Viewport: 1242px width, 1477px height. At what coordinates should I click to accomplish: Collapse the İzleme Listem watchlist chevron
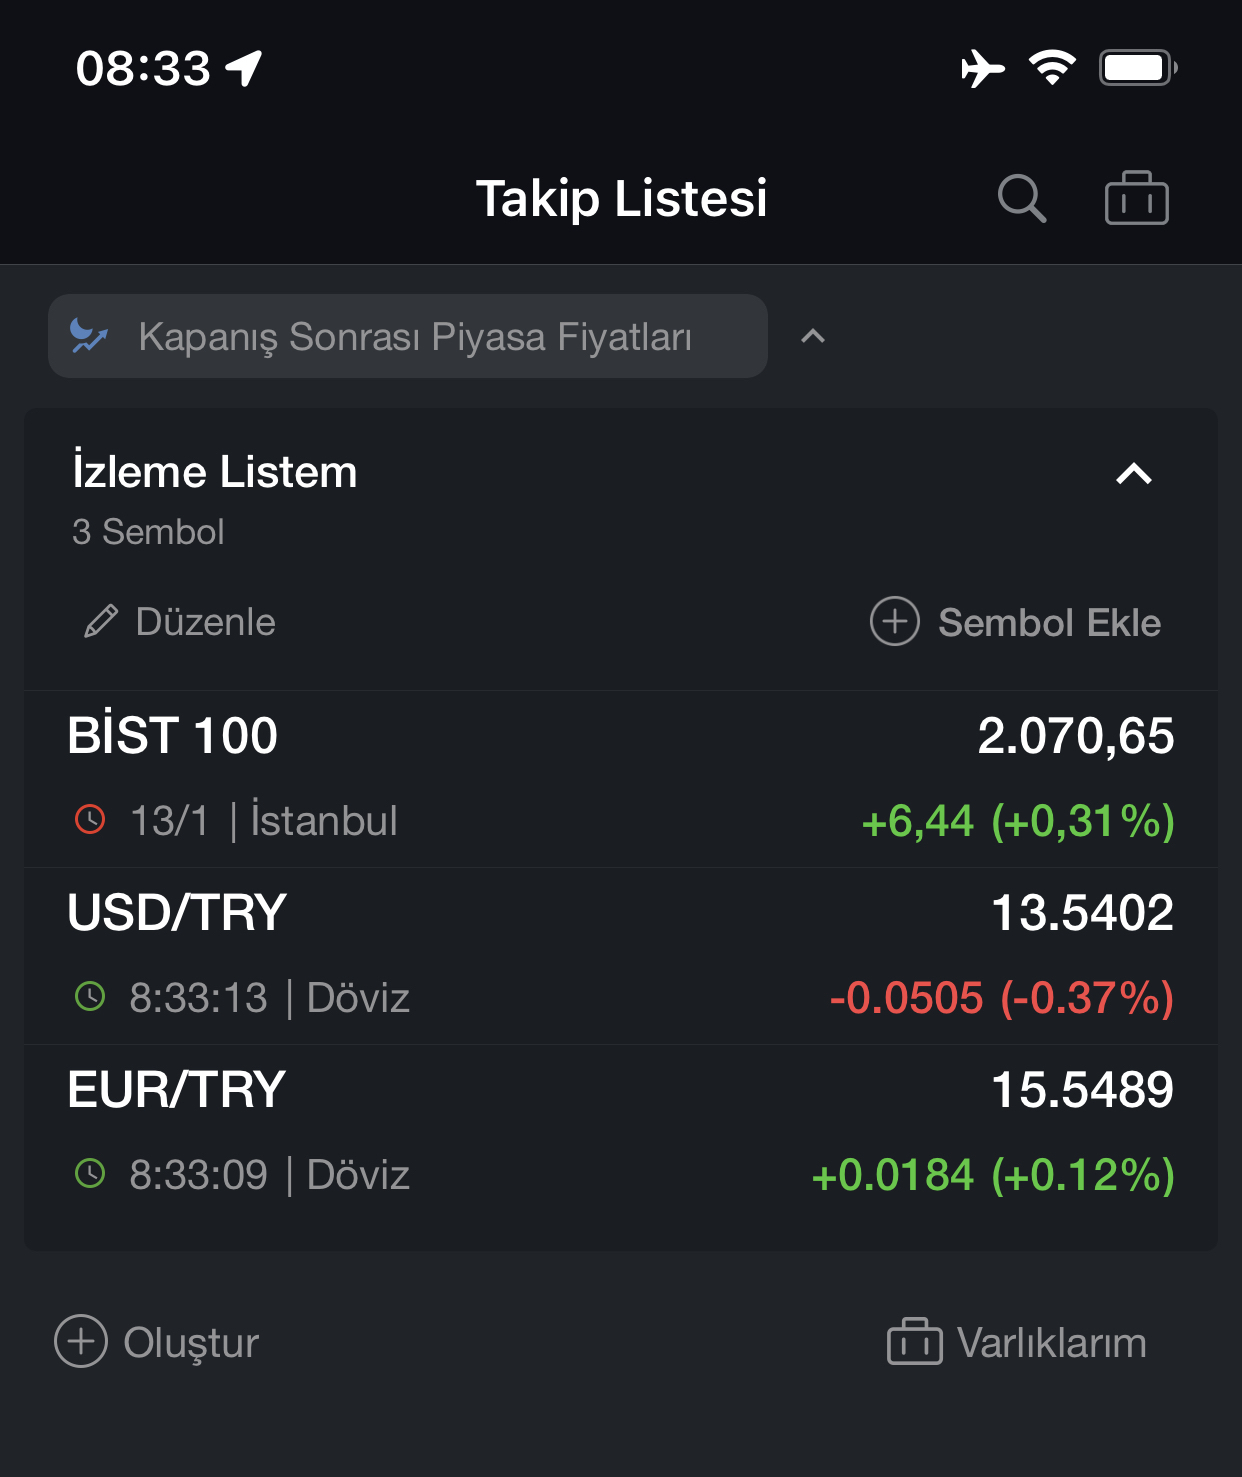(1134, 474)
